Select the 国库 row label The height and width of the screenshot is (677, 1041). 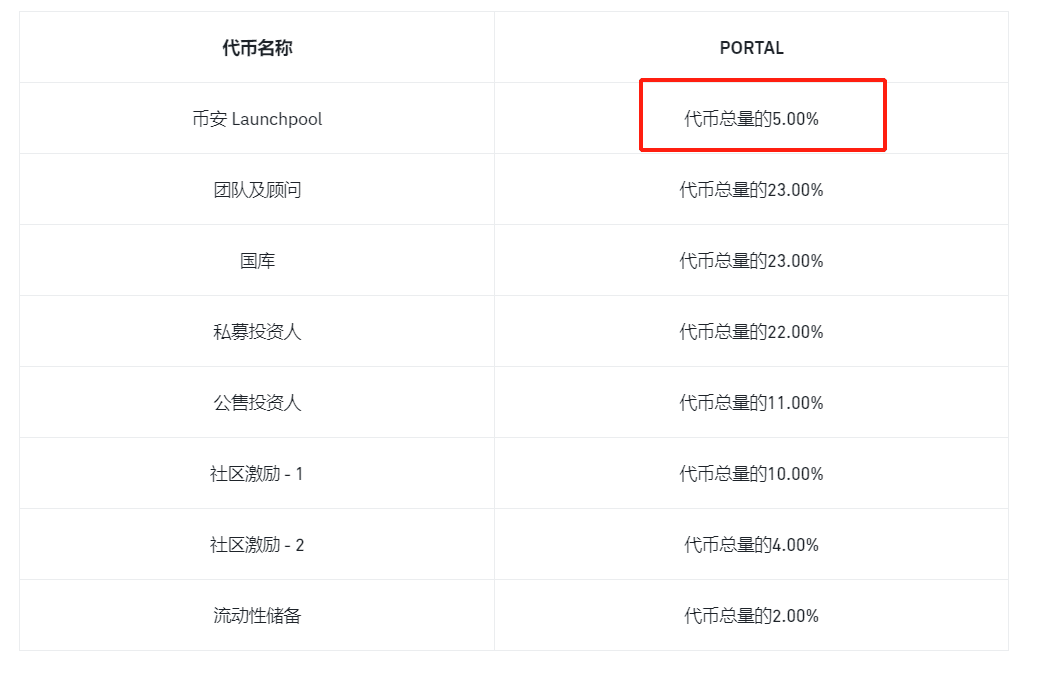[x=257, y=261]
